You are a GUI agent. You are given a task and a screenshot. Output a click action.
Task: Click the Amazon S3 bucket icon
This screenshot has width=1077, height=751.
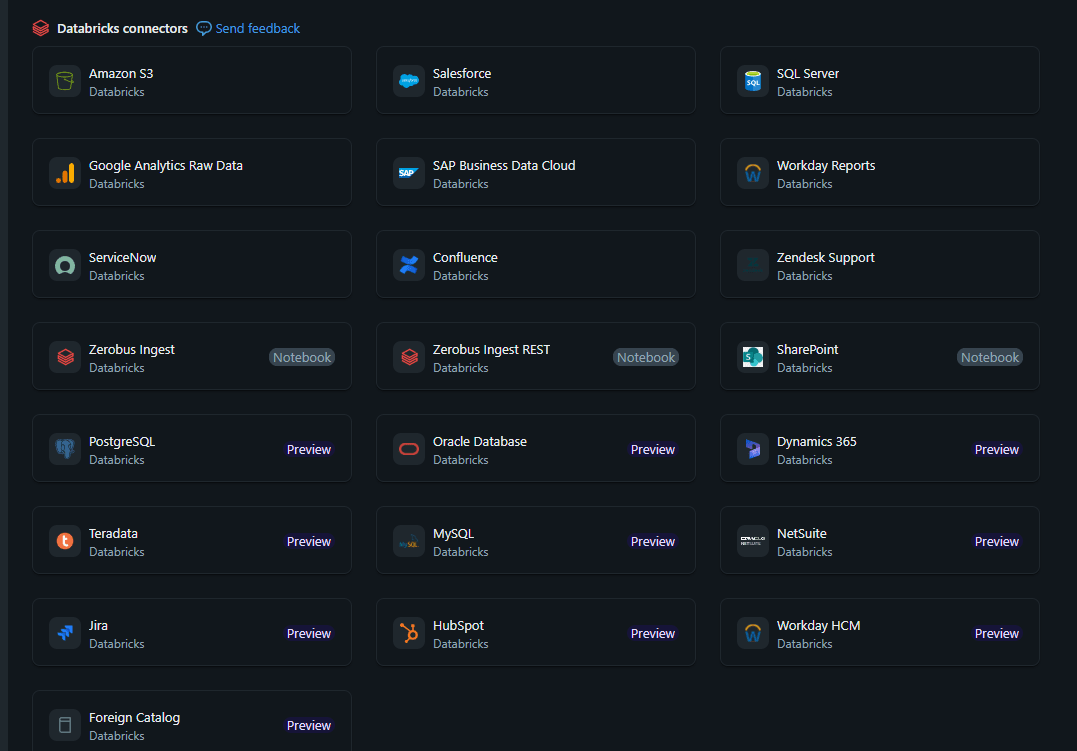click(x=65, y=81)
